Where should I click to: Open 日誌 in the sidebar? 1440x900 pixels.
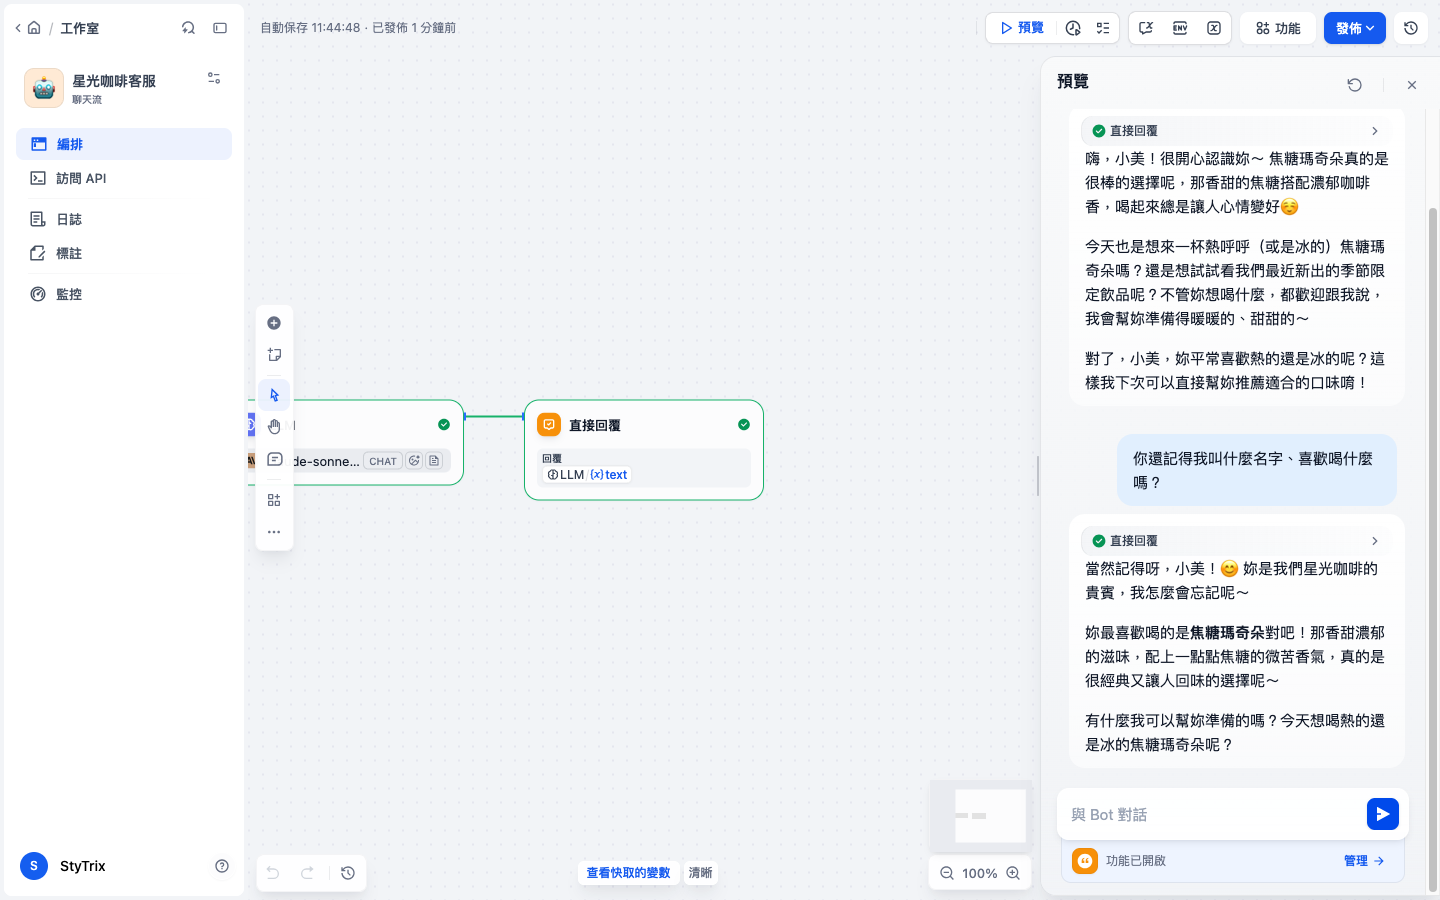click(x=124, y=219)
